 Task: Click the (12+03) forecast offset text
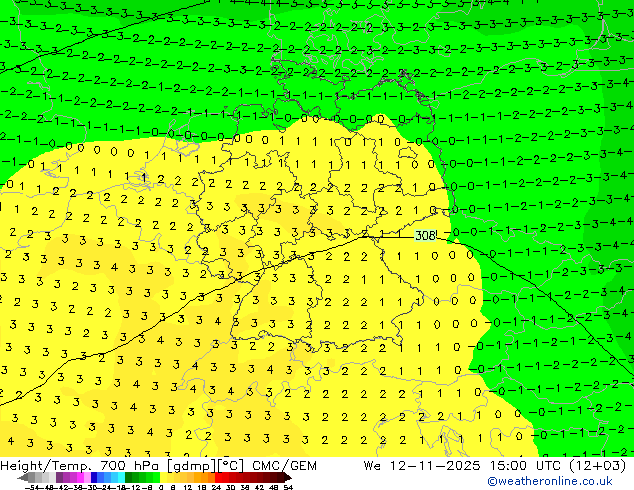click(x=597, y=466)
